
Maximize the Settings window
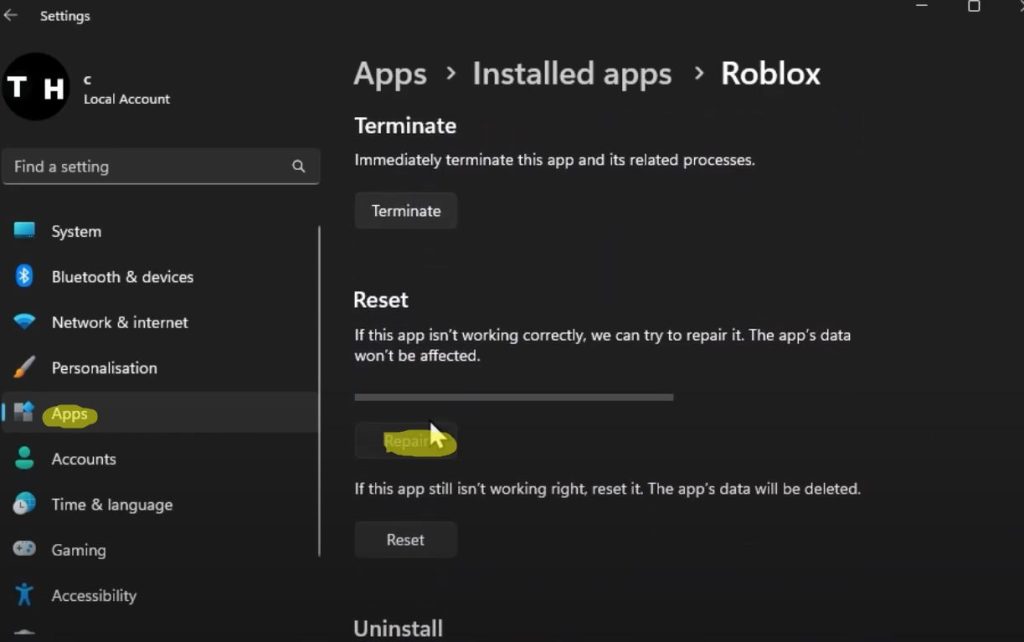tap(974, 6)
